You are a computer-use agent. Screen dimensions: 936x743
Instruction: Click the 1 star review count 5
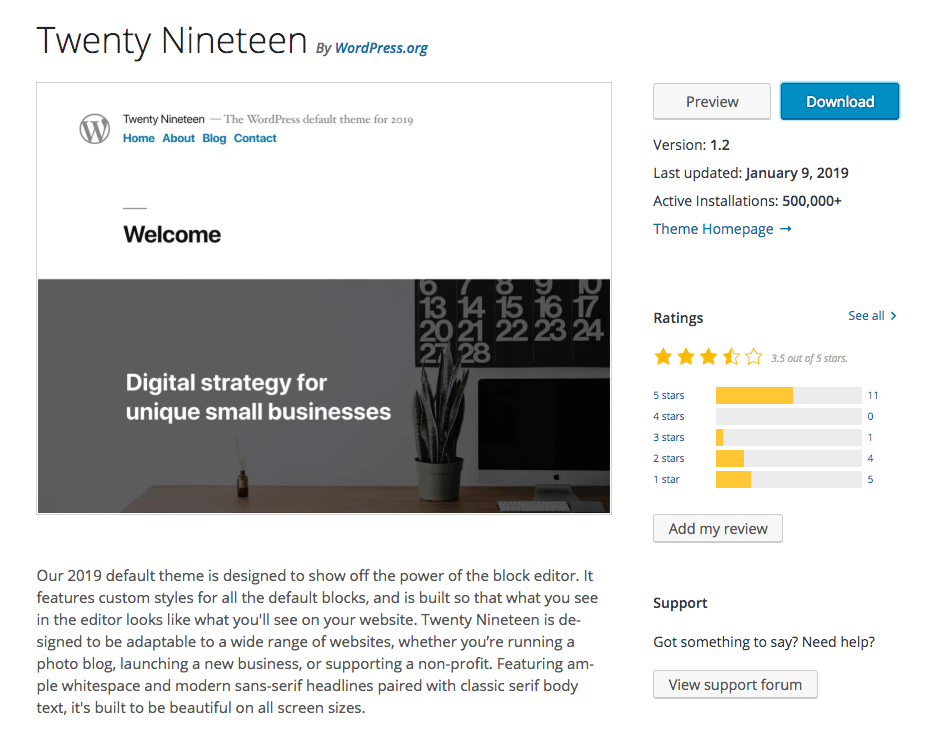pyautogui.click(x=870, y=479)
